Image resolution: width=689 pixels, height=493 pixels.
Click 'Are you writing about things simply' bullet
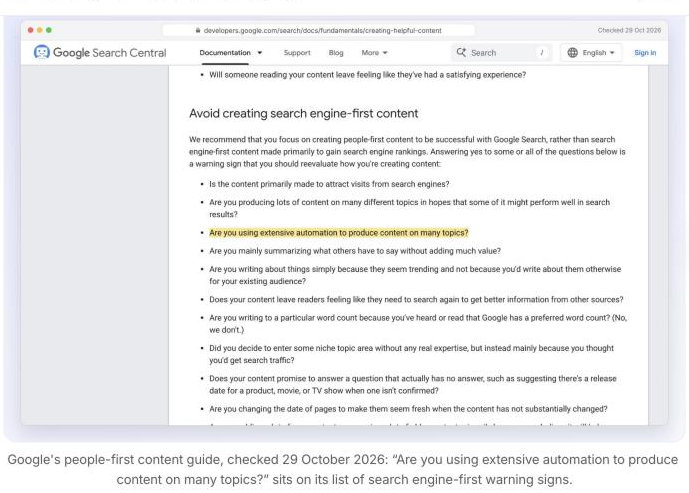click(x=415, y=275)
